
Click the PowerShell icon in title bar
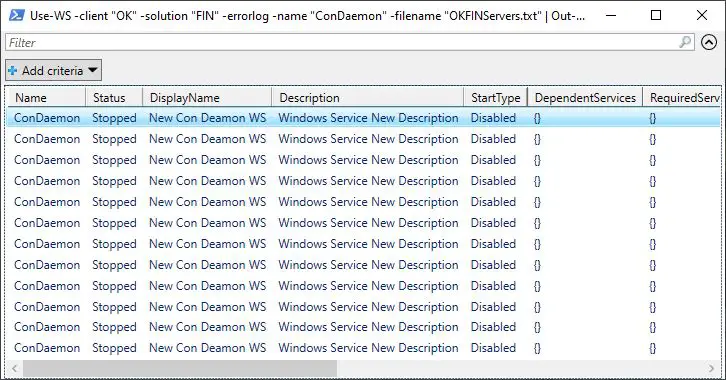click(17, 15)
